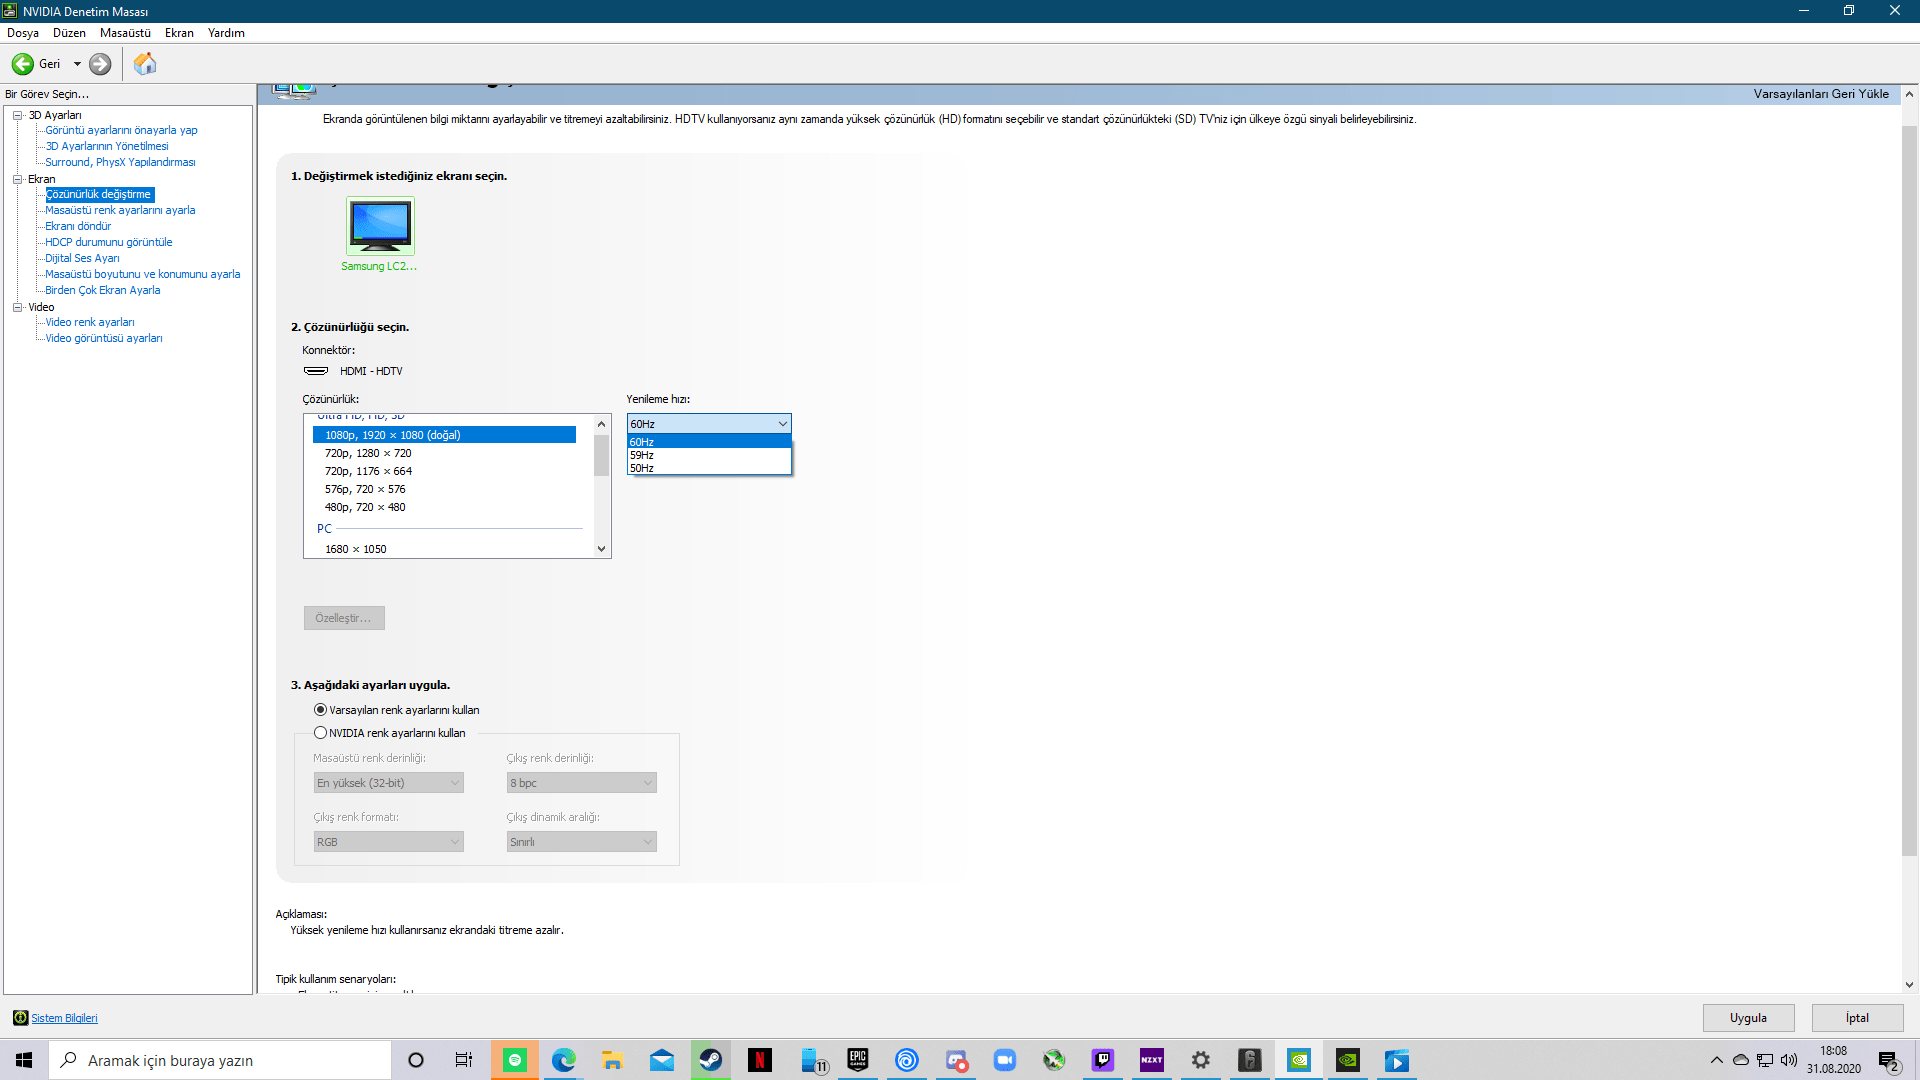Open Spotify from the taskbar

pyautogui.click(x=515, y=1060)
